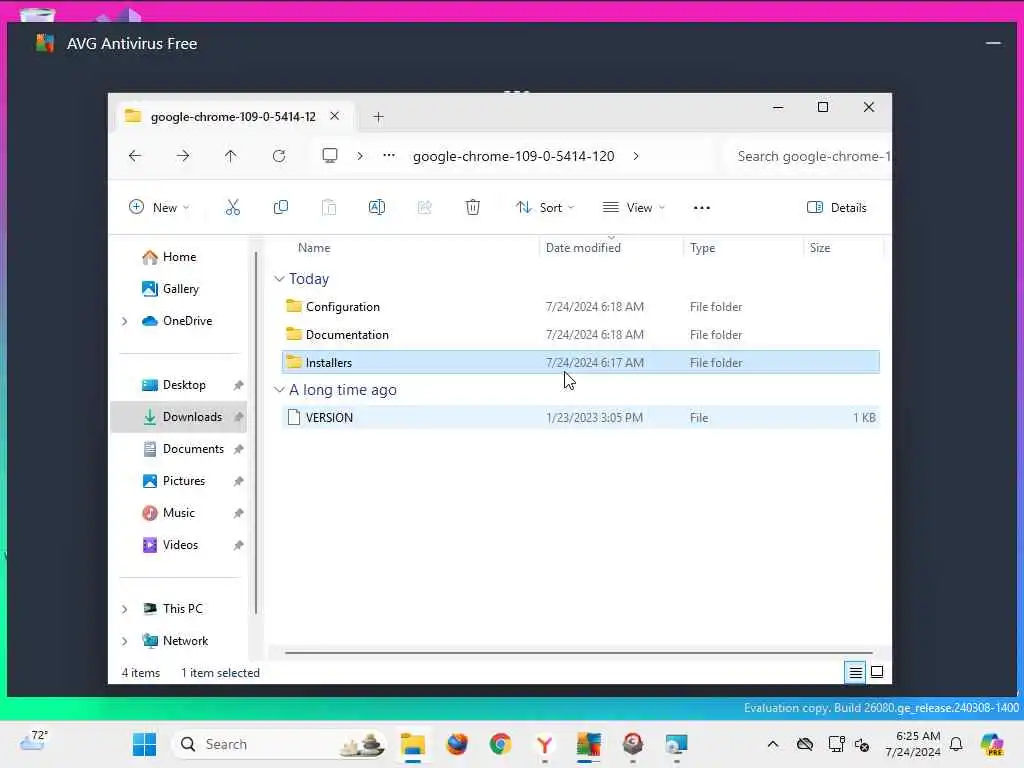Viewport: 1024px width, 768px height.
Task: Open the View dropdown
Action: click(633, 208)
